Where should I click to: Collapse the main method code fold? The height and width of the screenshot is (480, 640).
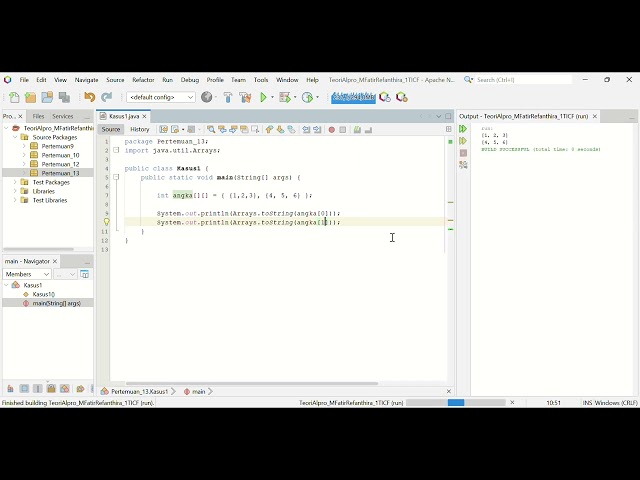point(116,177)
